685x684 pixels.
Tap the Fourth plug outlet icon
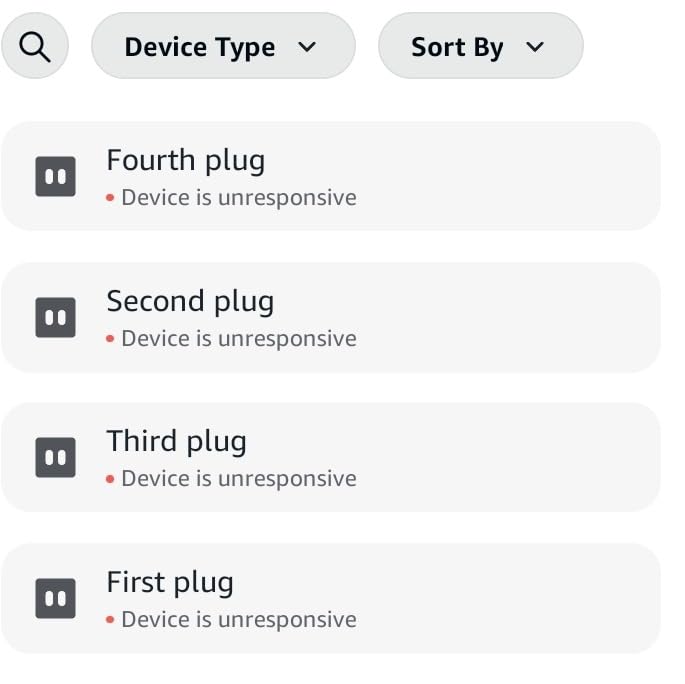click(x=56, y=177)
